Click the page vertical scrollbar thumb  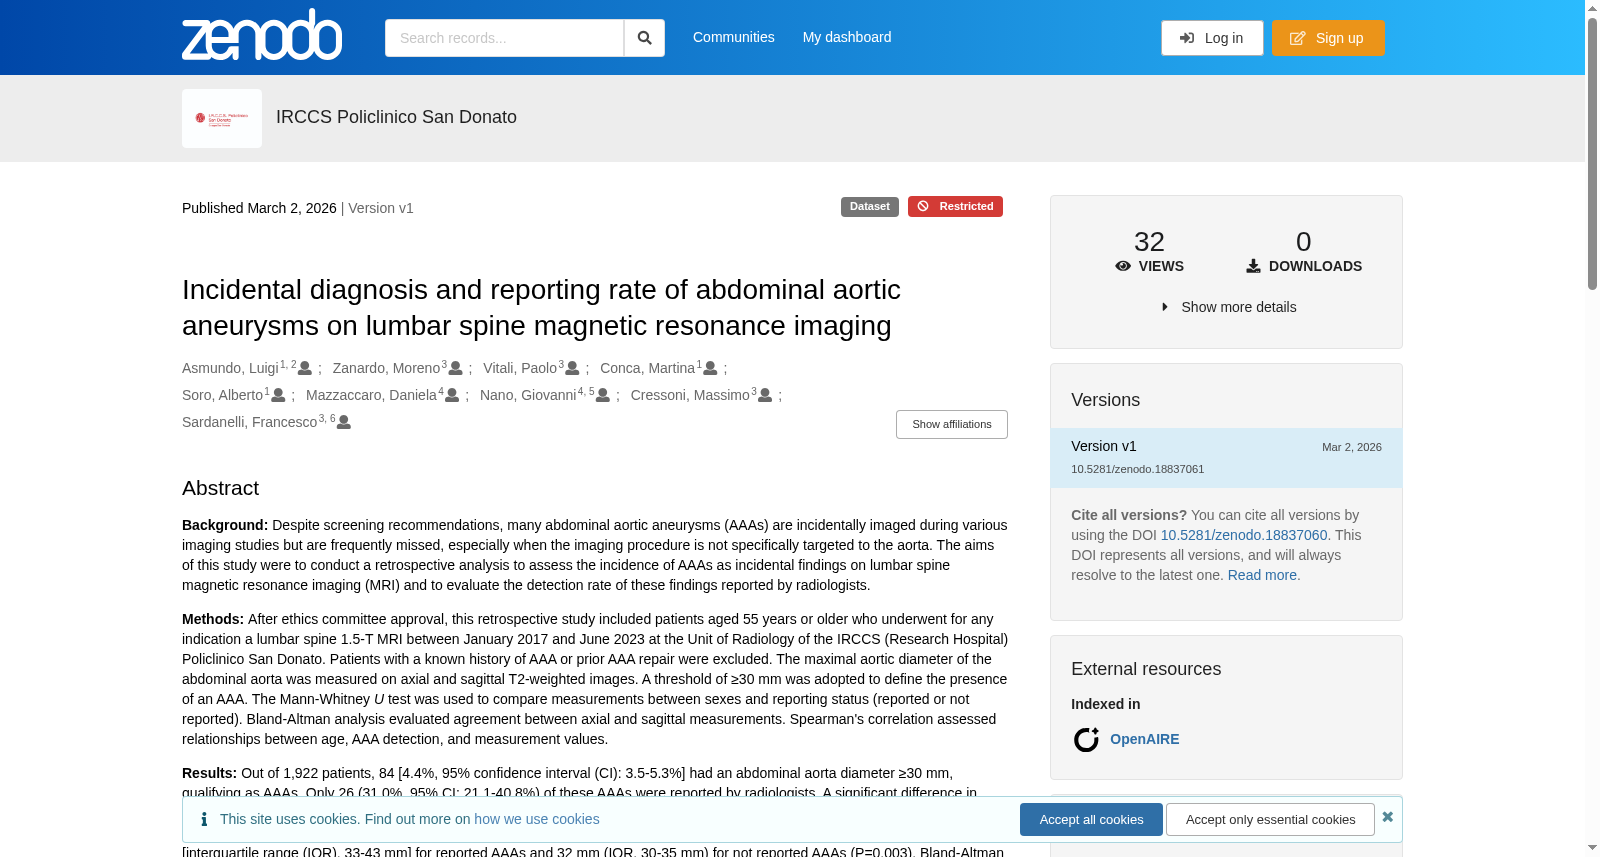click(x=1592, y=154)
